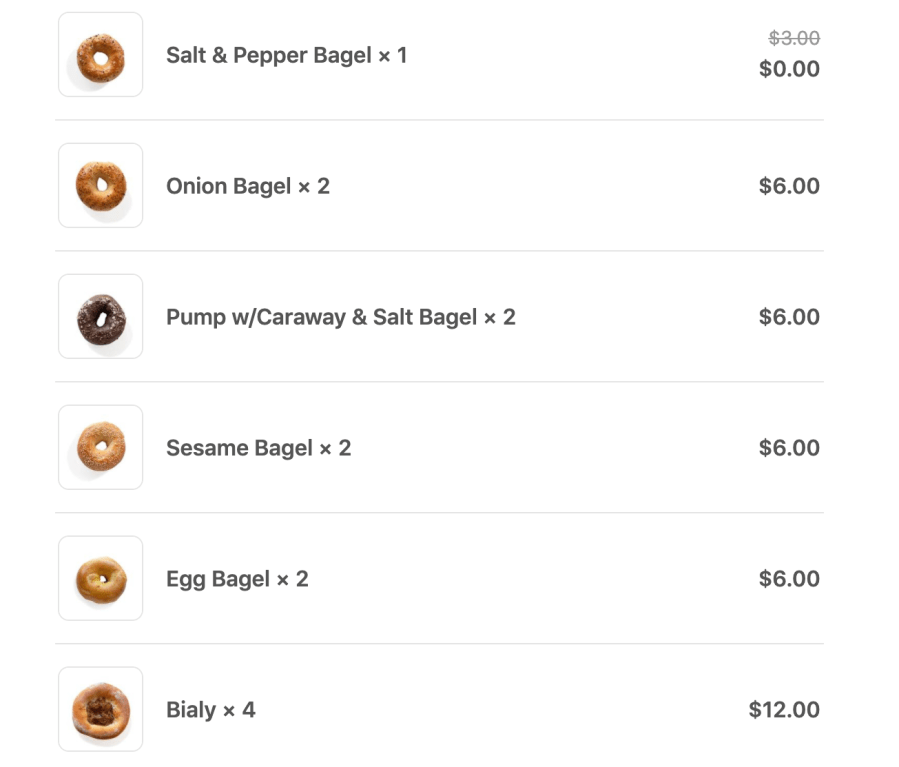Click the crossed-out $3.00 original price
Screen dimensions: 899x767
point(794,38)
